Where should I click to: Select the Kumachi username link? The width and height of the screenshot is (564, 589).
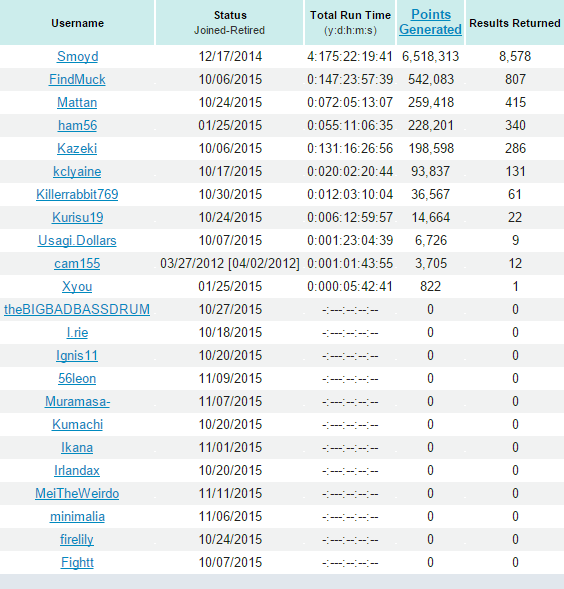(77, 424)
